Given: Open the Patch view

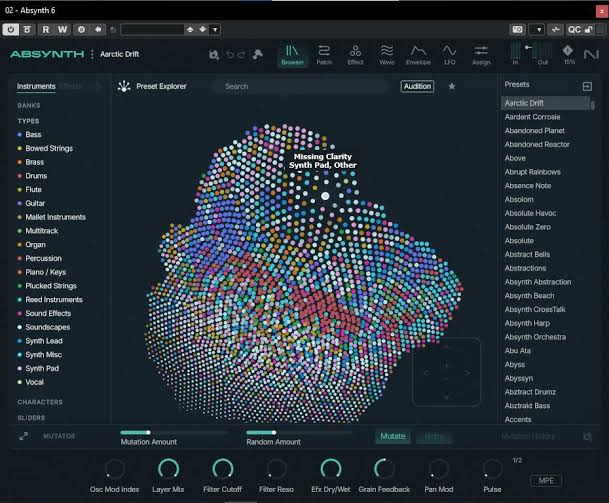Looking at the screenshot, I should (324, 55).
